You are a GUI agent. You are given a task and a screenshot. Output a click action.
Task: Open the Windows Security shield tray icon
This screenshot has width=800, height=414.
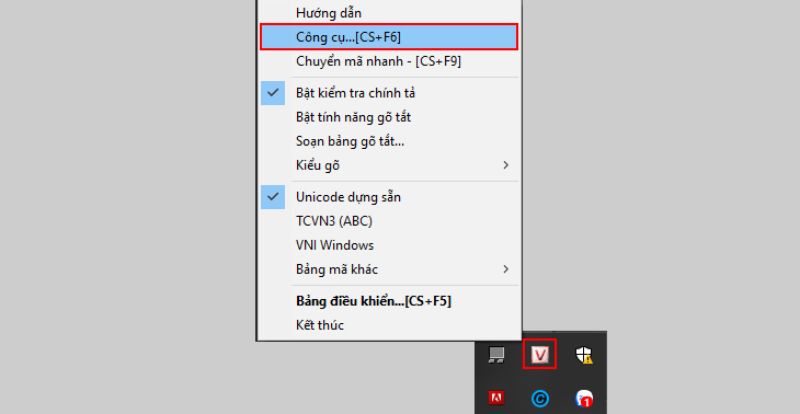[584, 355]
